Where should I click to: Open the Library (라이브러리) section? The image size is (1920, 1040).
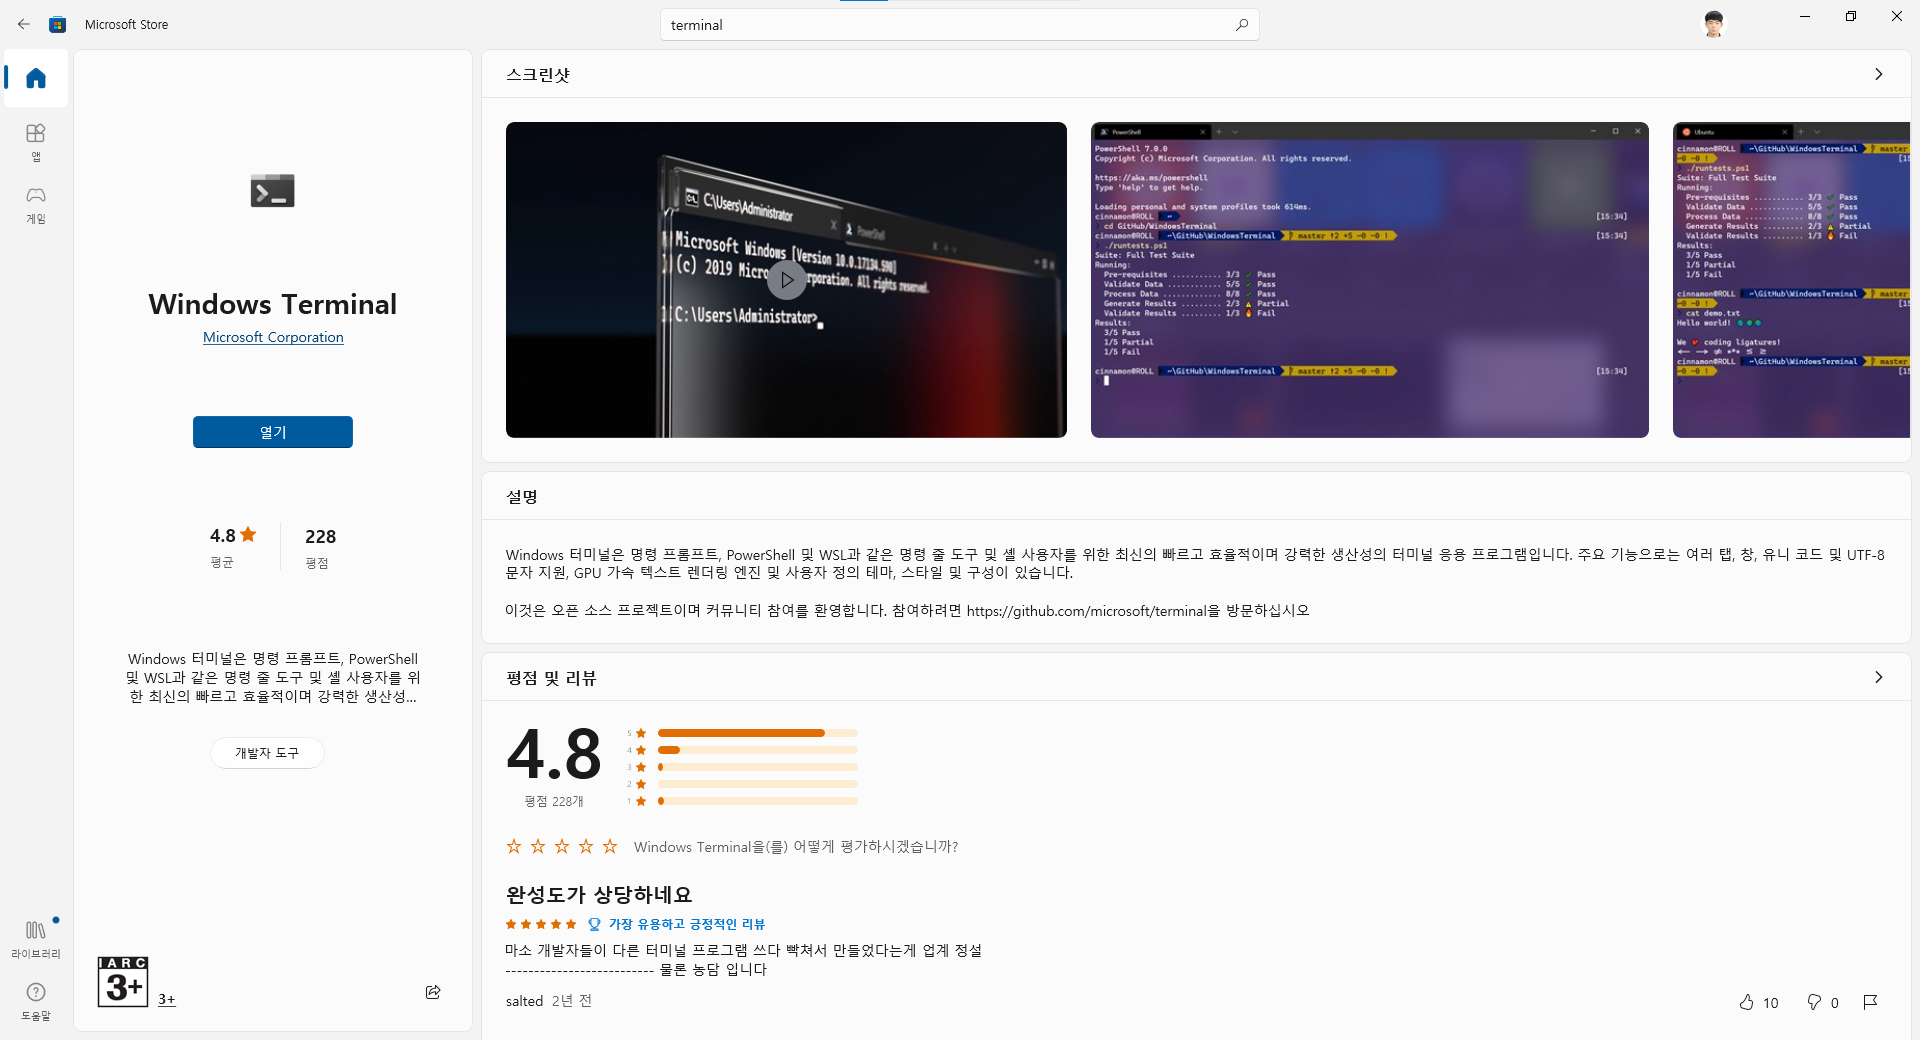point(36,939)
